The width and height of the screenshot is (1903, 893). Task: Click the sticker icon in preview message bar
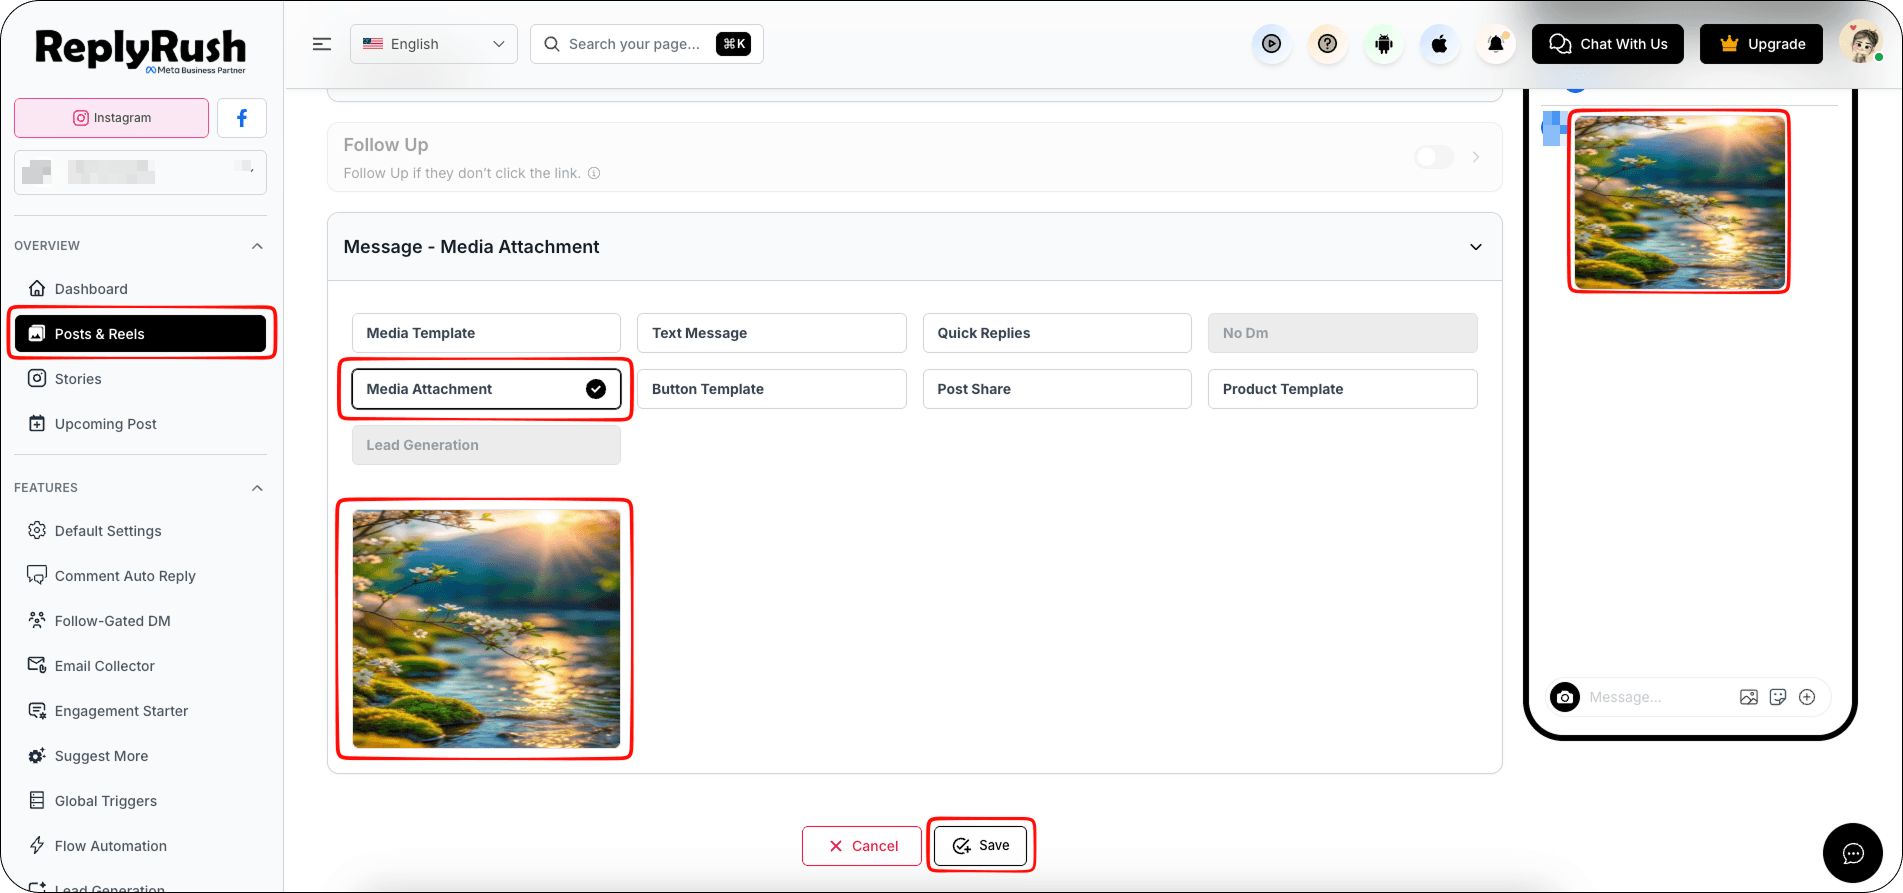(1778, 697)
